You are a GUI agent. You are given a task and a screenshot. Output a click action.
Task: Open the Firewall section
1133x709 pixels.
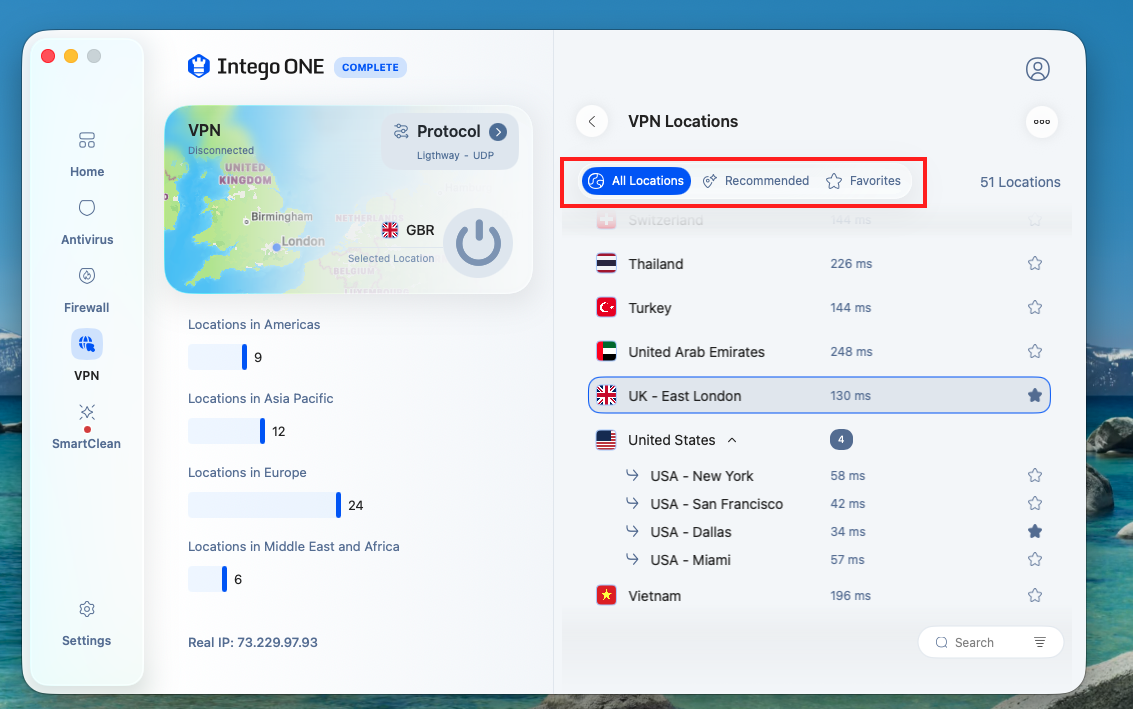coord(87,290)
